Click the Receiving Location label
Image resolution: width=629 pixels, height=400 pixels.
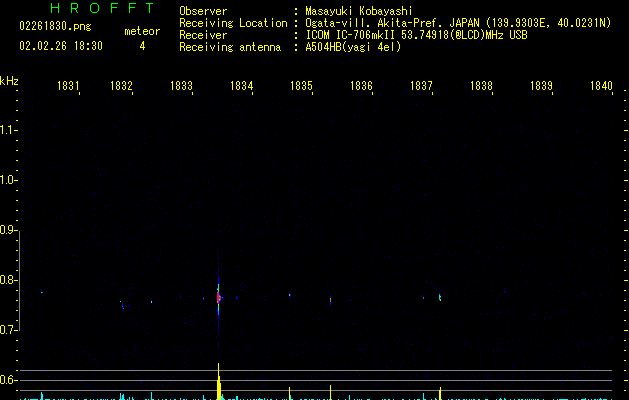(x=233, y=23)
